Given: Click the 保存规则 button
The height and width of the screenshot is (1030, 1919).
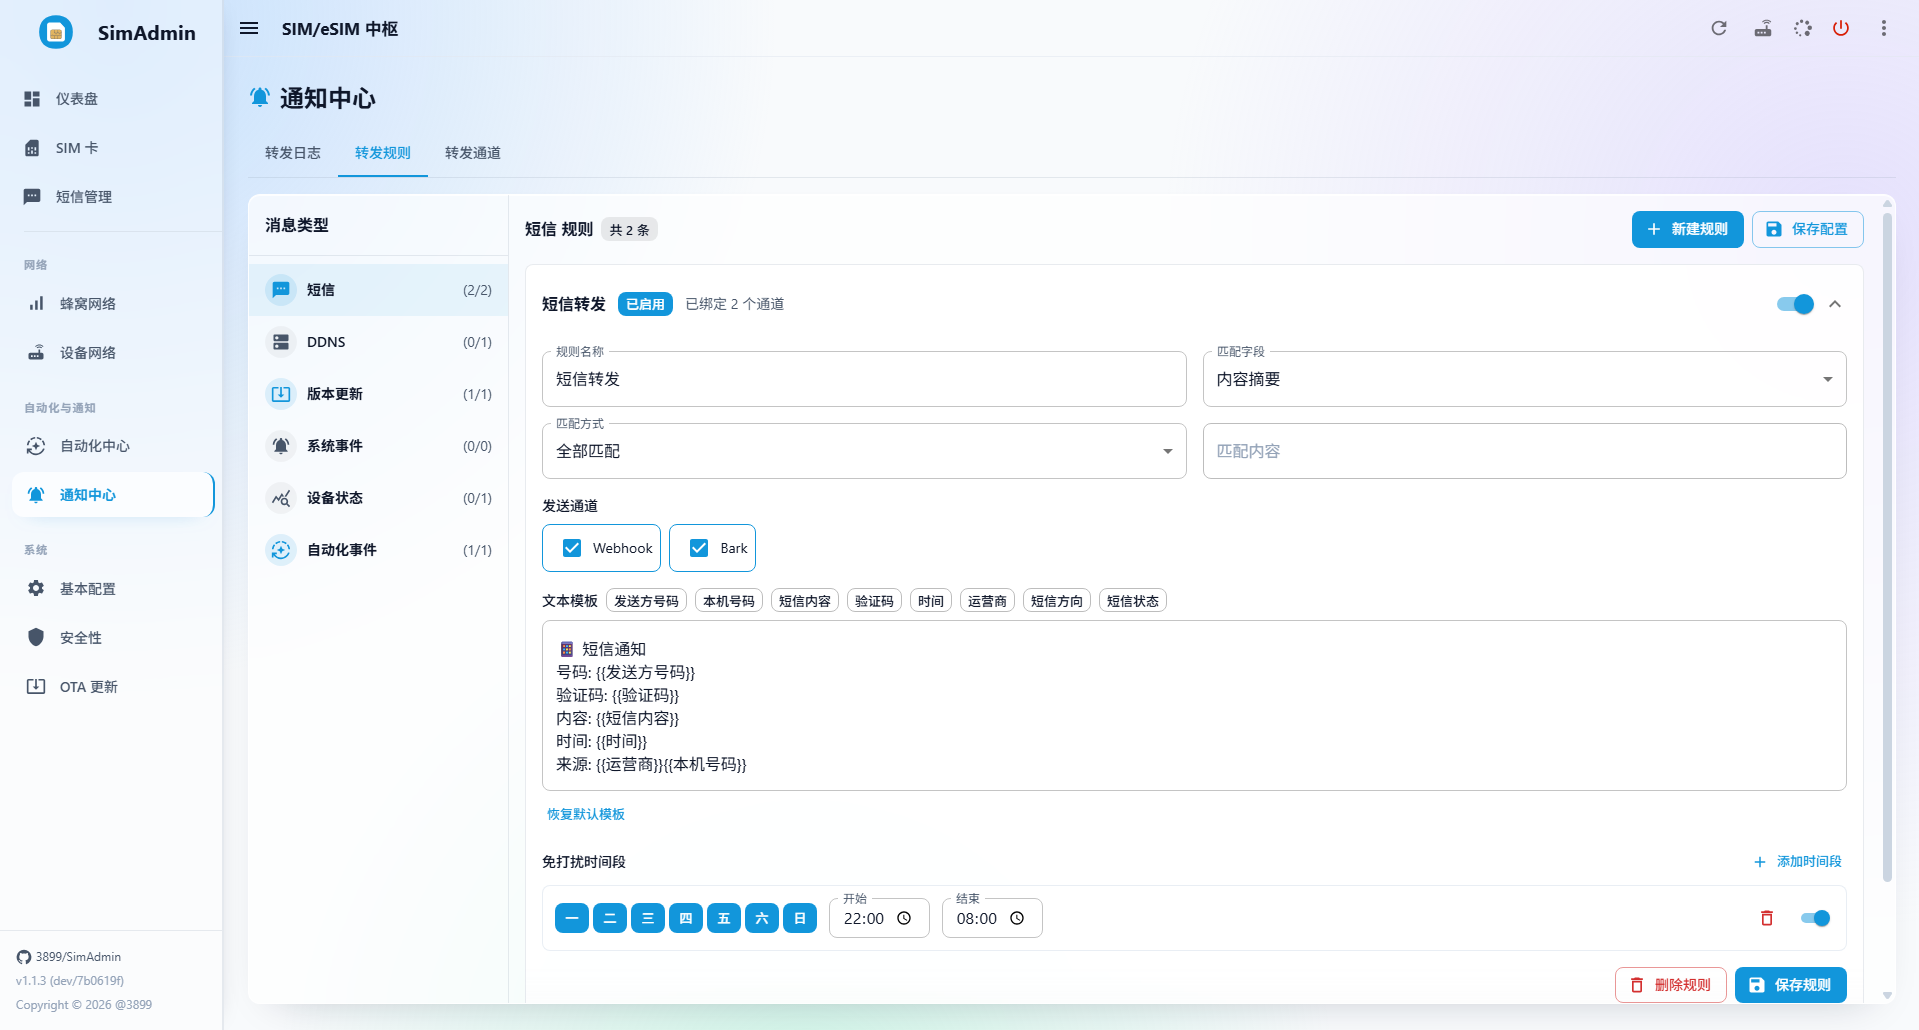Looking at the screenshot, I should (x=1791, y=985).
